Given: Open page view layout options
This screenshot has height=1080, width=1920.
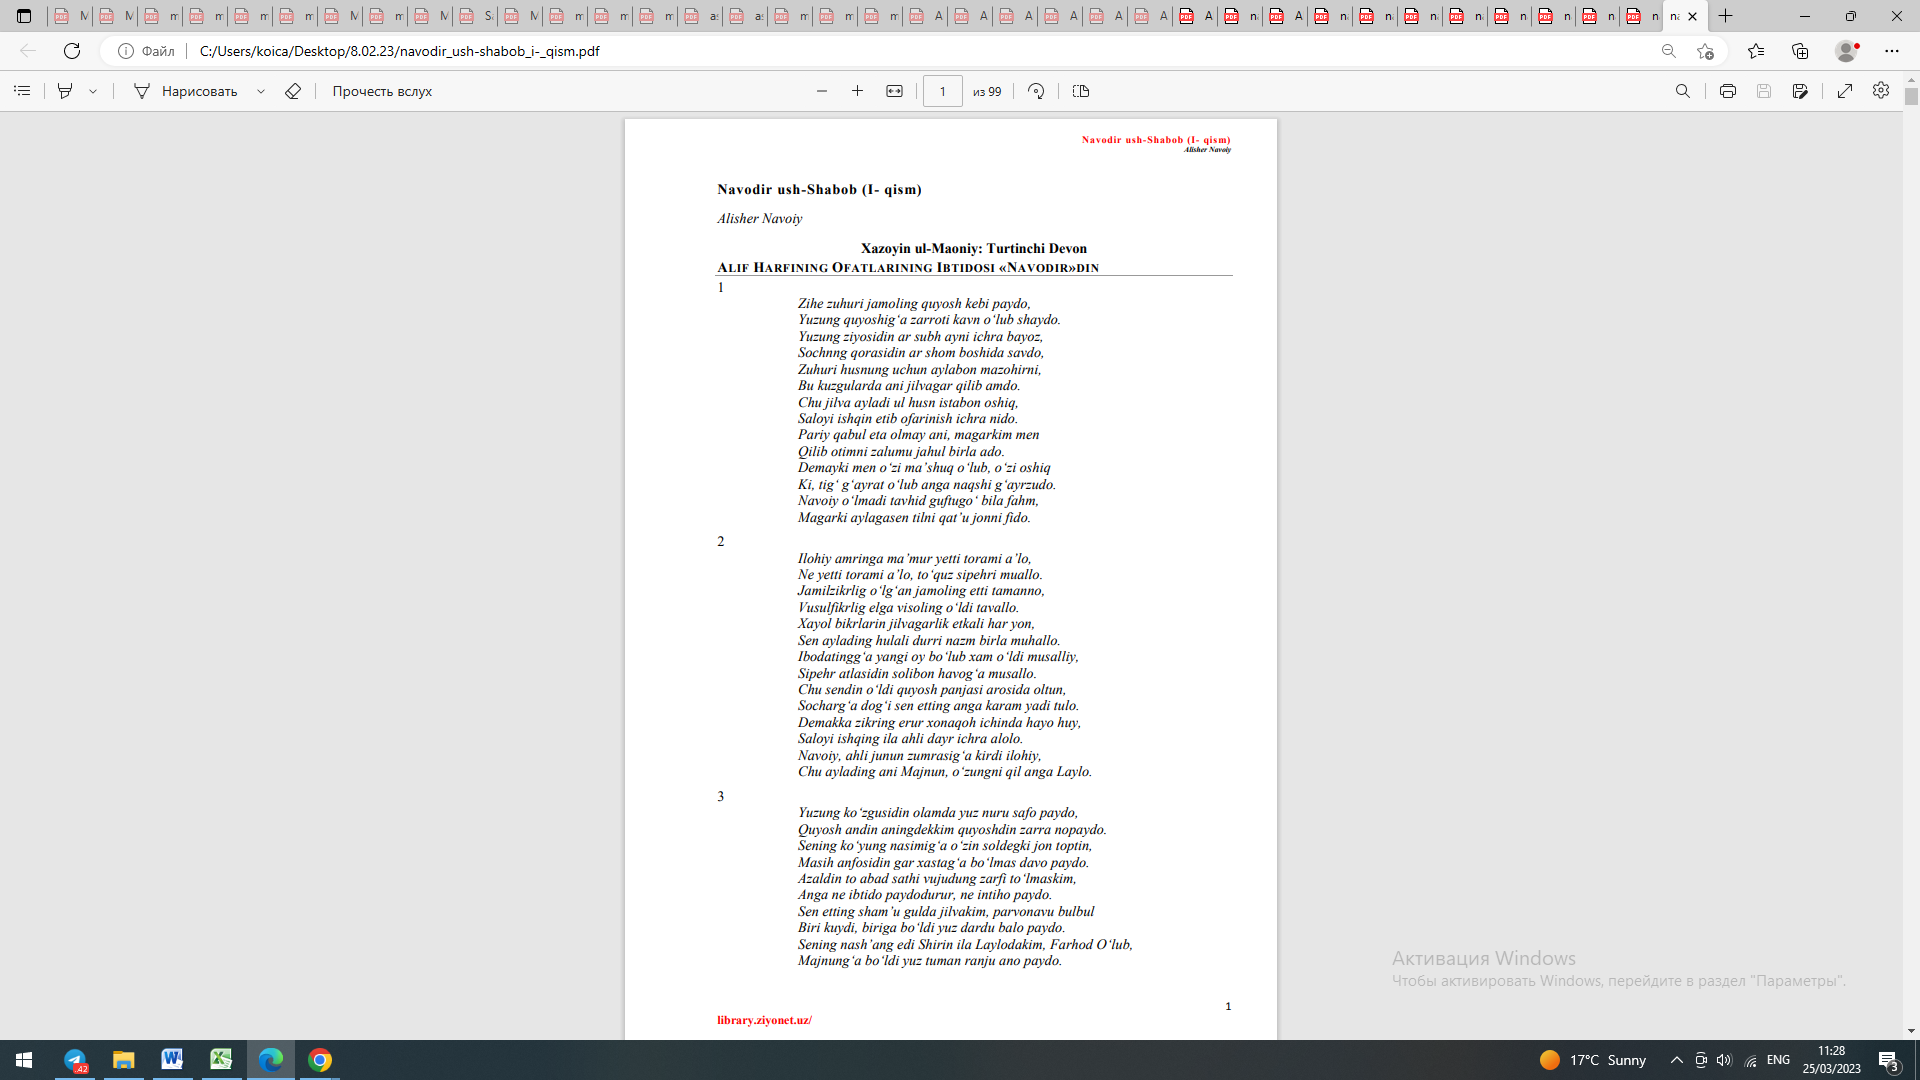Looking at the screenshot, I should coord(1081,91).
